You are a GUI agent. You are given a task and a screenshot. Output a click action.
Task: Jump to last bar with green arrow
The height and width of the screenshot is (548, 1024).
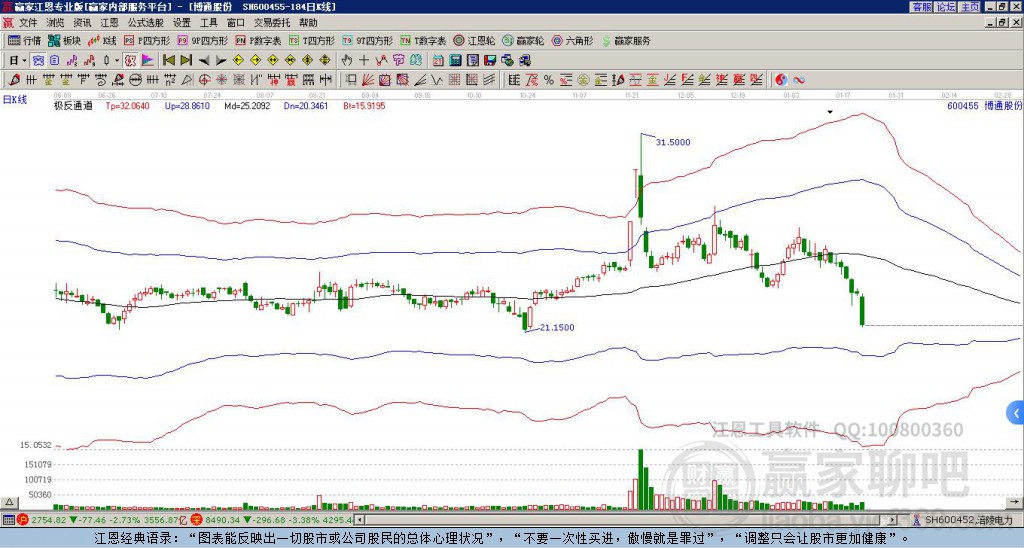(186, 61)
